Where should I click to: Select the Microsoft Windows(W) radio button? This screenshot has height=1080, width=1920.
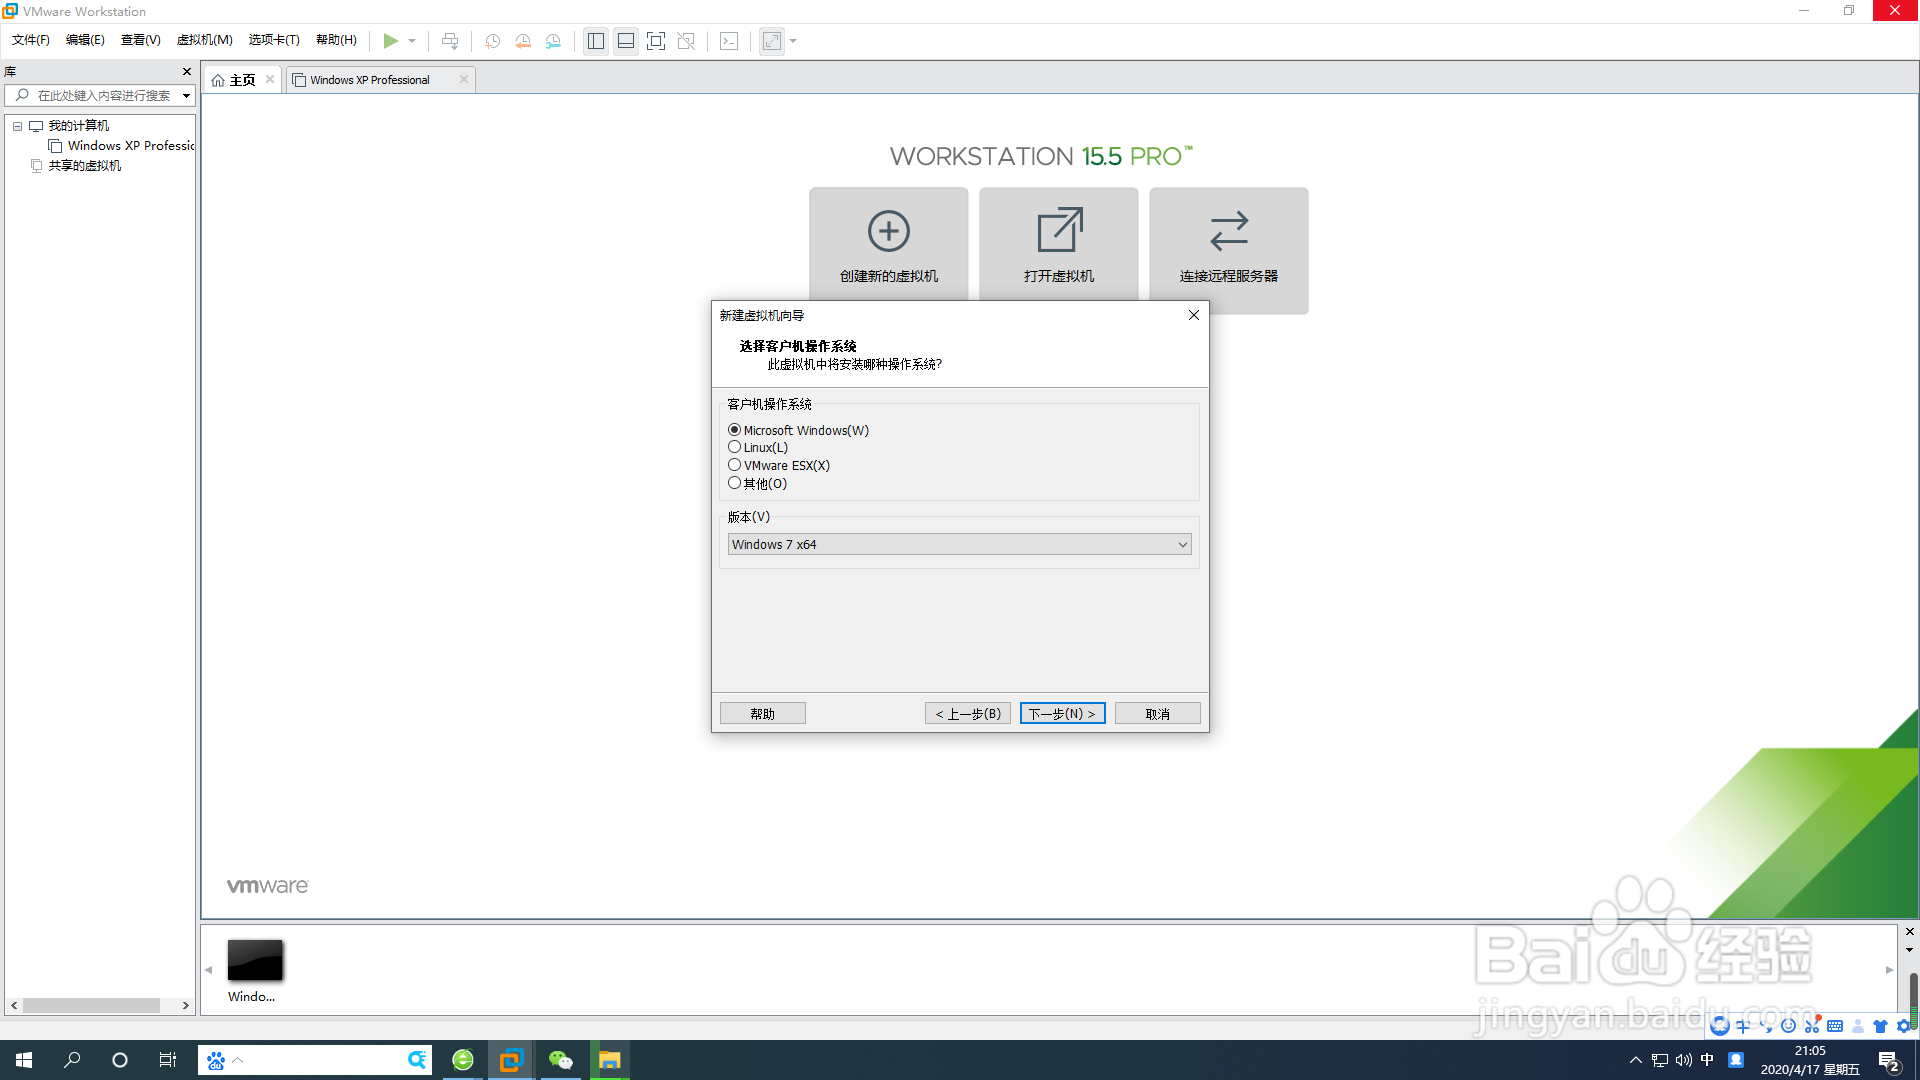pos(734,430)
